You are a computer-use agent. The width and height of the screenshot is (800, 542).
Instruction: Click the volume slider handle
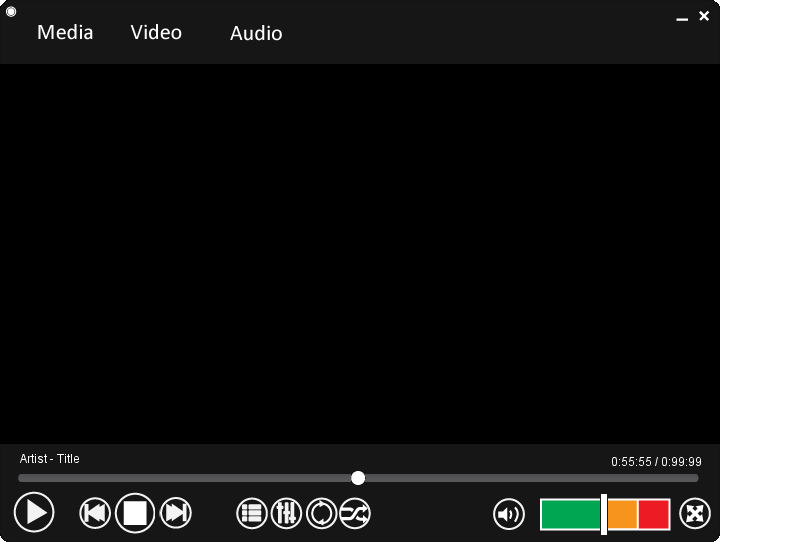pyautogui.click(x=604, y=514)
